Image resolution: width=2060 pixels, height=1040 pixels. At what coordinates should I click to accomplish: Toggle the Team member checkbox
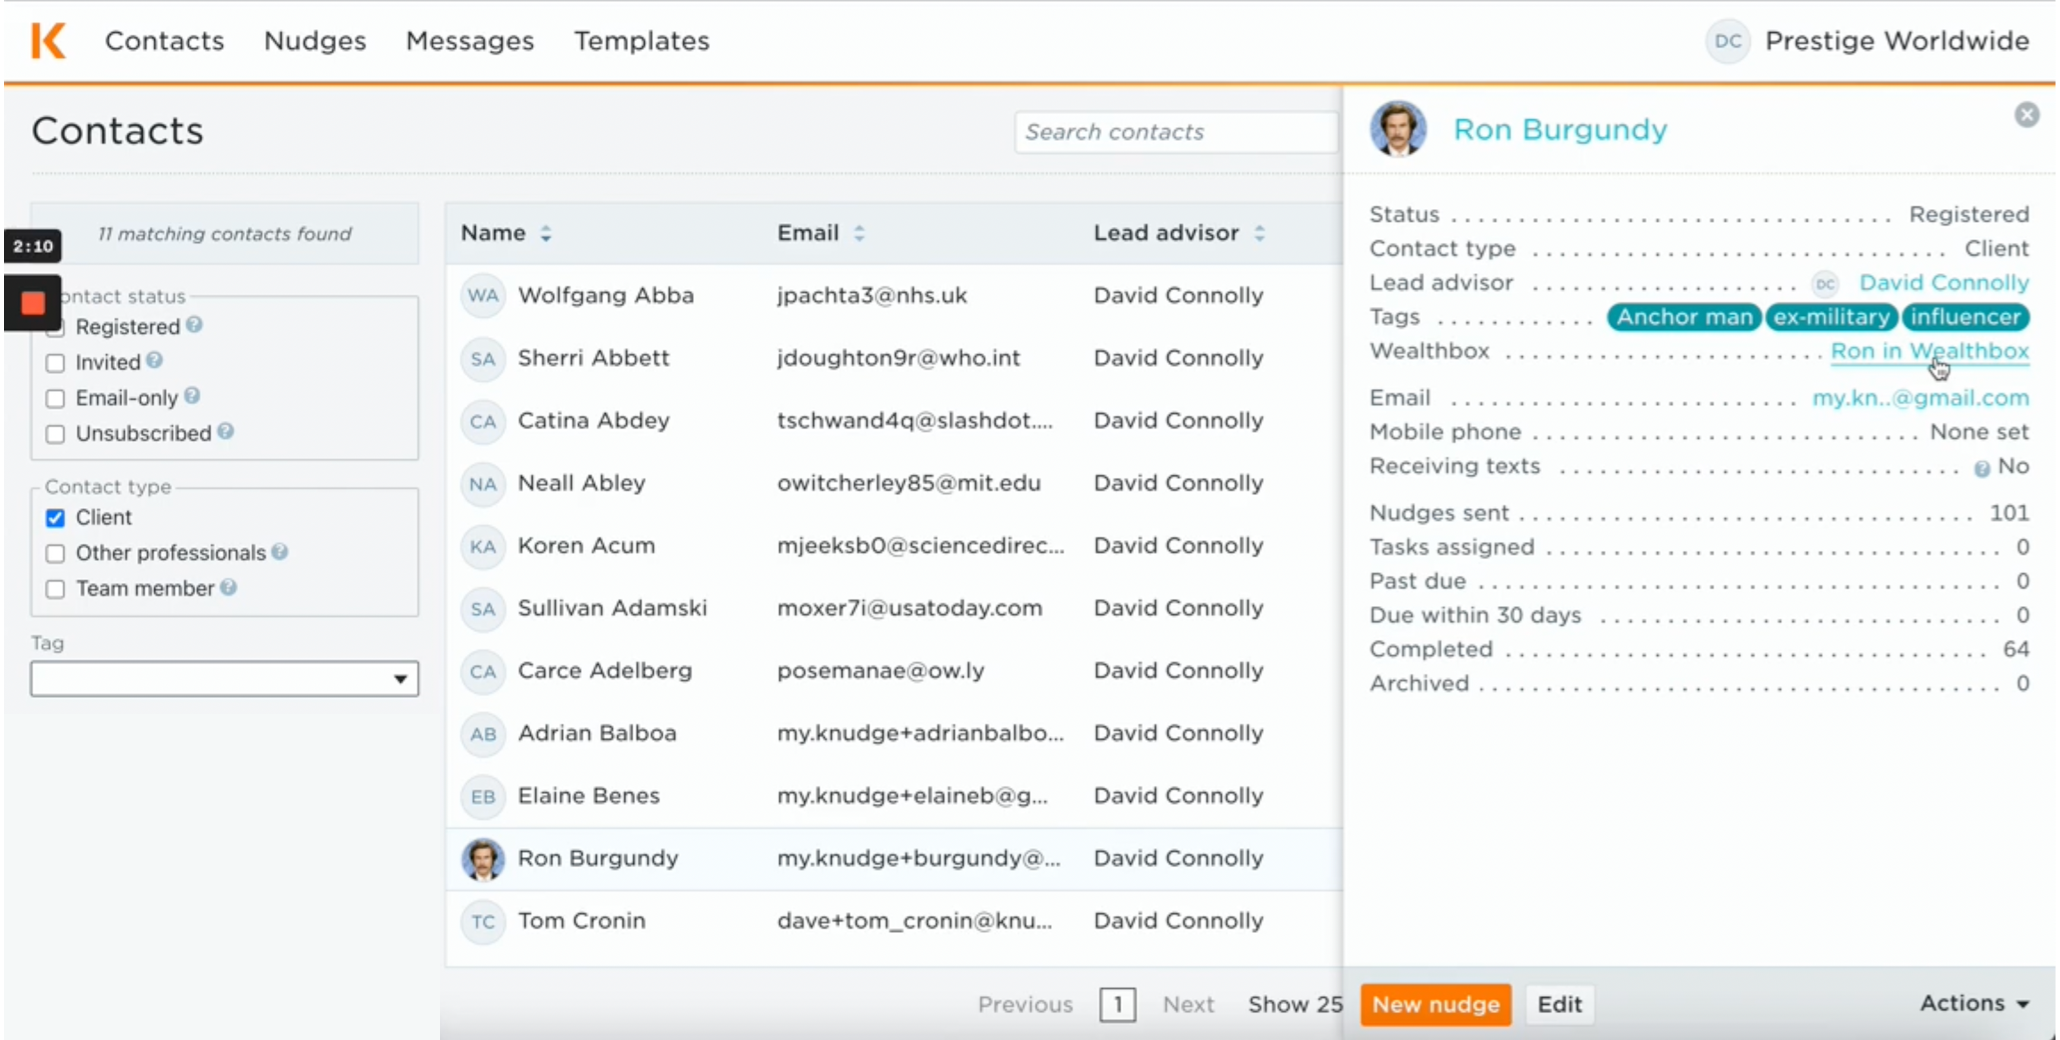click(x=55, y=589)
